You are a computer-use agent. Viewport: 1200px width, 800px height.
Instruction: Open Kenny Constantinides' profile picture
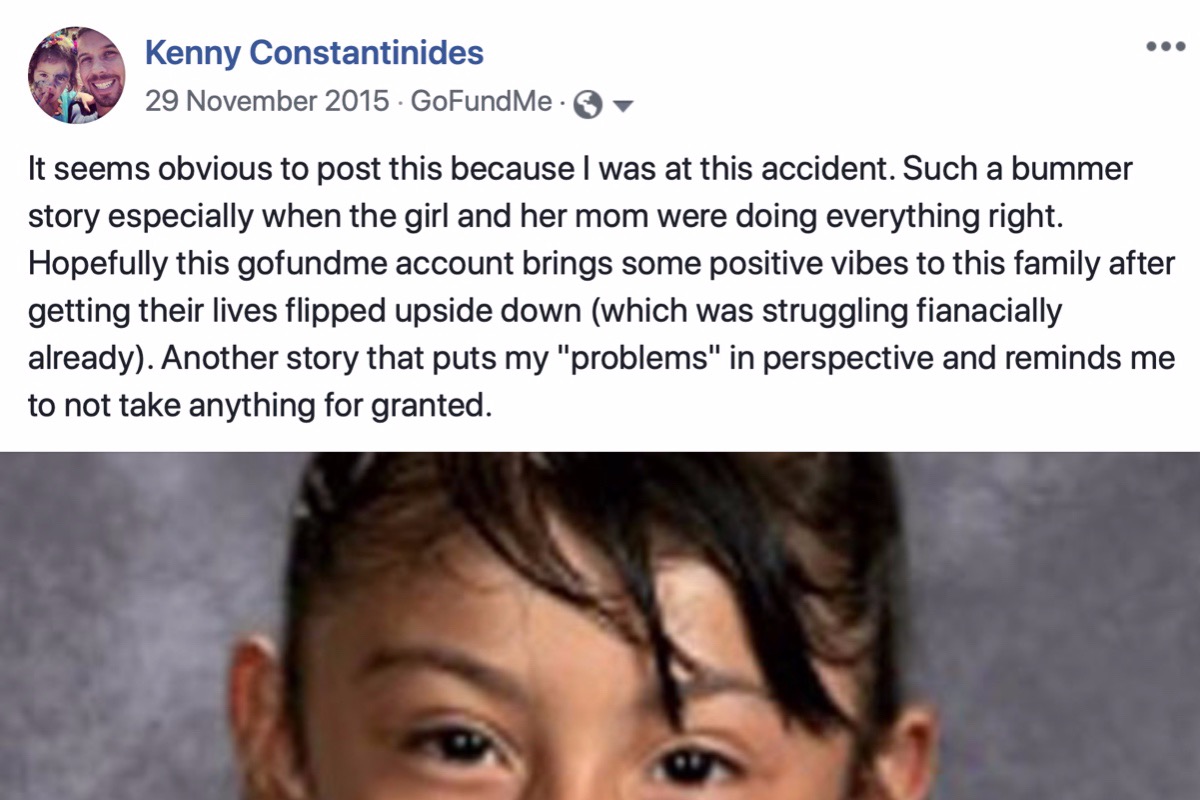point(77,75)
